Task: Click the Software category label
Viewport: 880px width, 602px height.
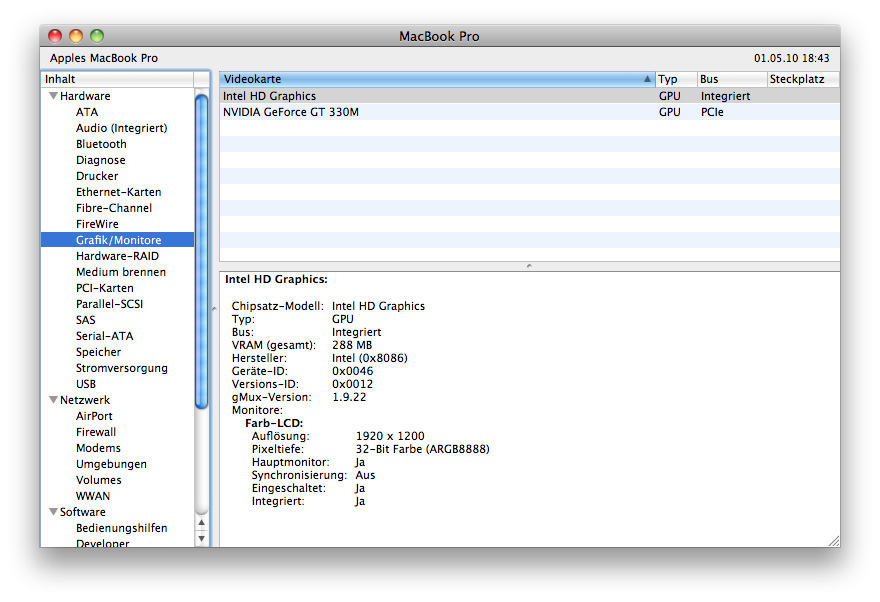Action: click(82, 512)
